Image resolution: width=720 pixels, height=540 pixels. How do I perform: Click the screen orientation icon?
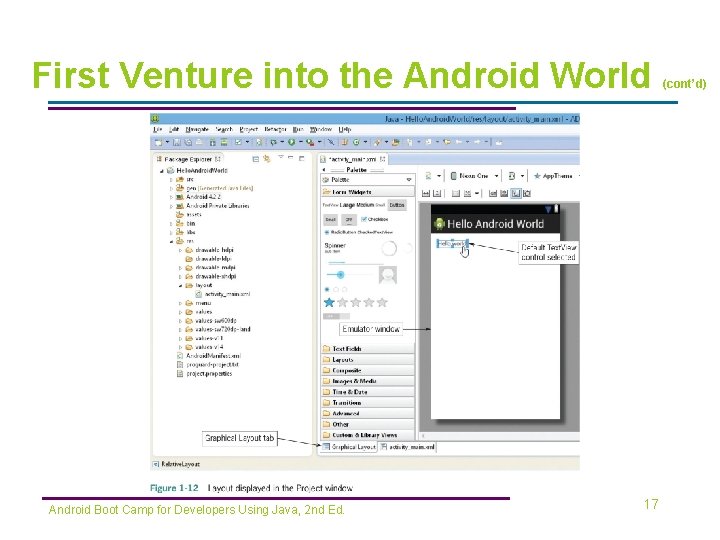[x=512, y=176]
